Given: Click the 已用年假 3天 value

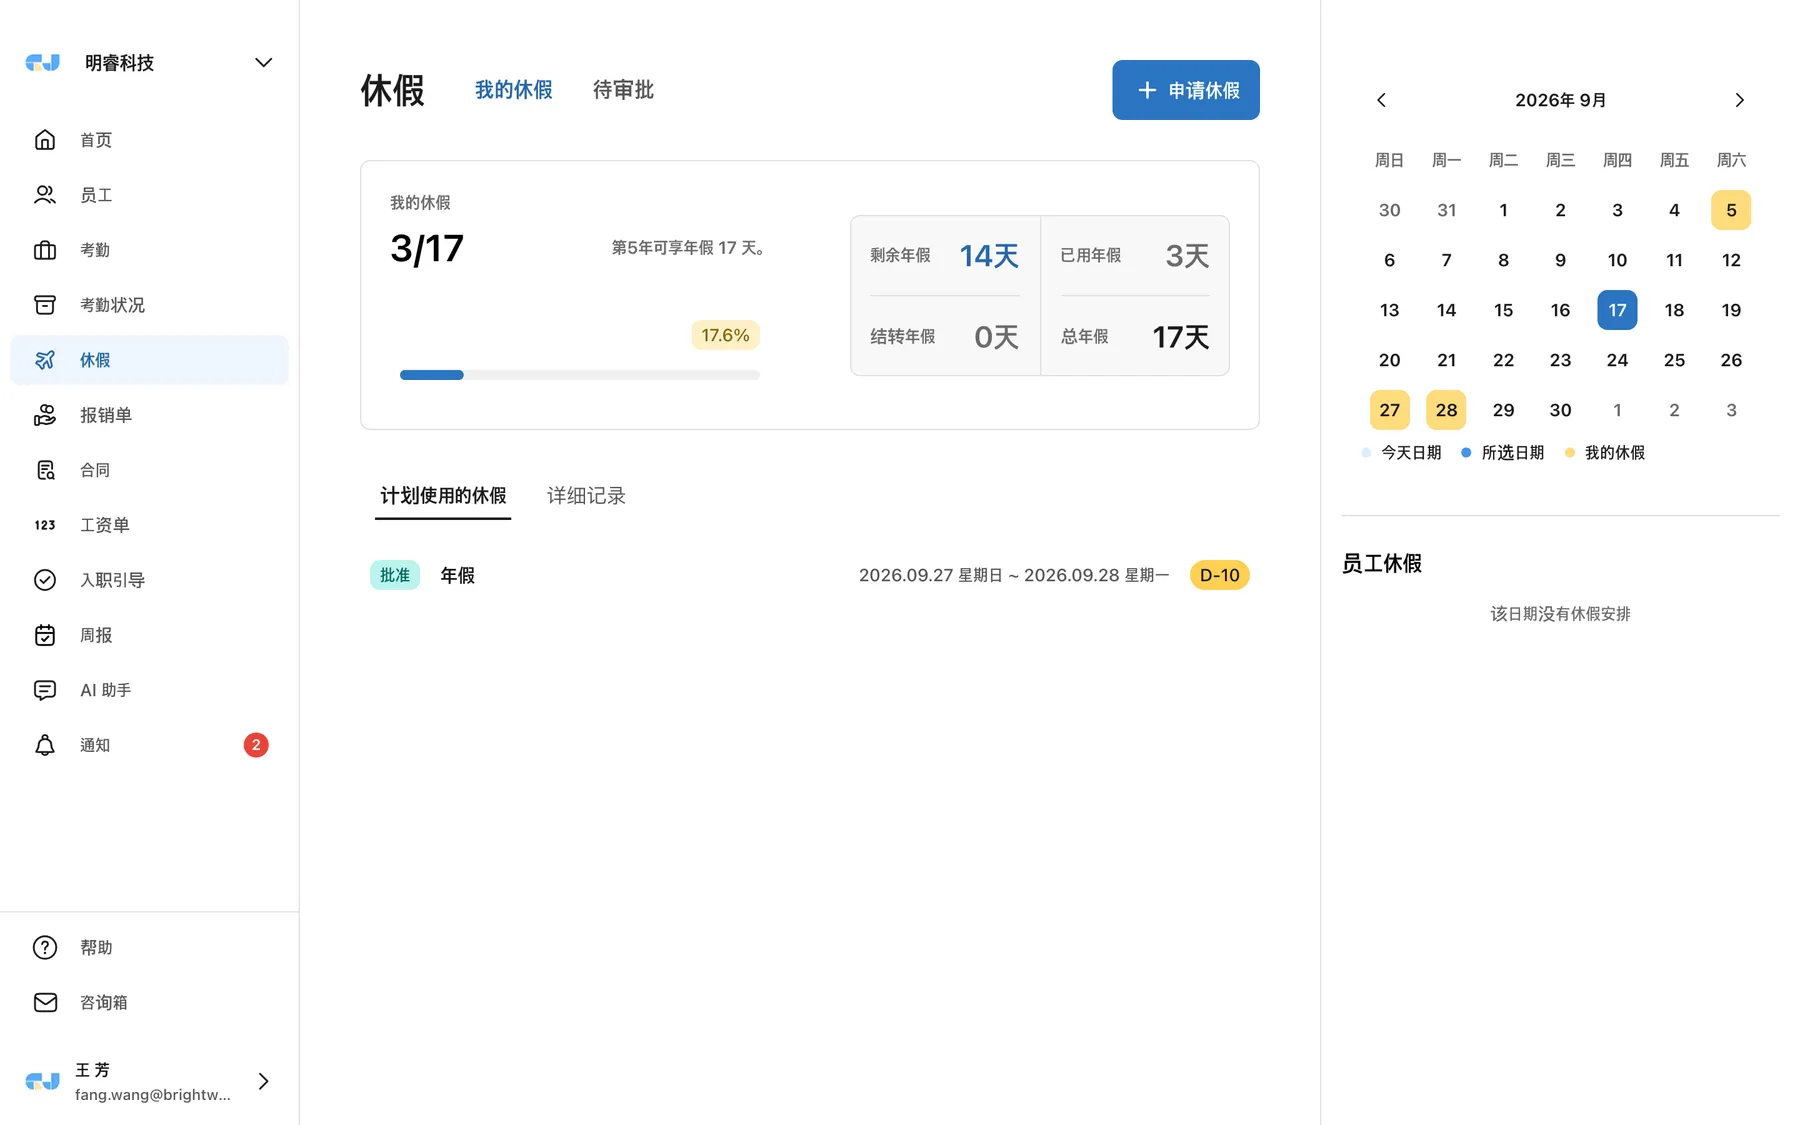Looking at the screenshot, I should (1187, 256).
